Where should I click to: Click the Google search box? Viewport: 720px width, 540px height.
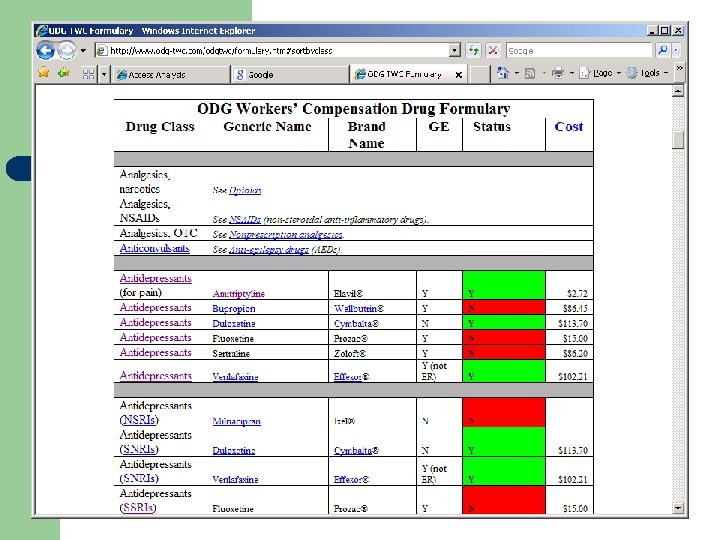click(579, 51)
